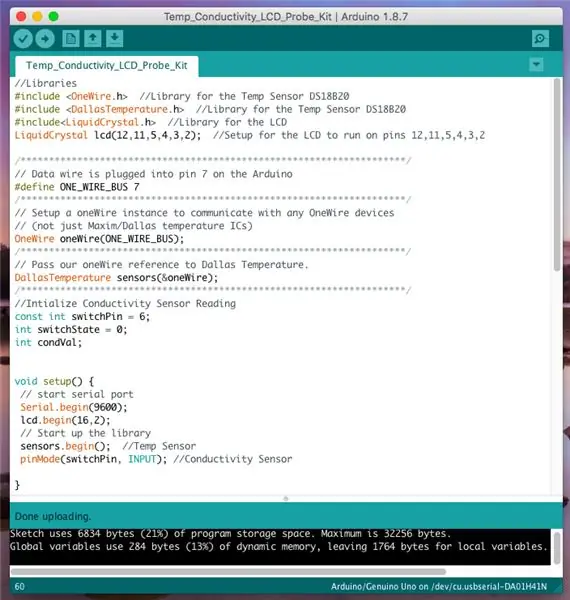Expand the tab options dropdown arrow
The image size is (570, 600).
[x=536, y=65]
